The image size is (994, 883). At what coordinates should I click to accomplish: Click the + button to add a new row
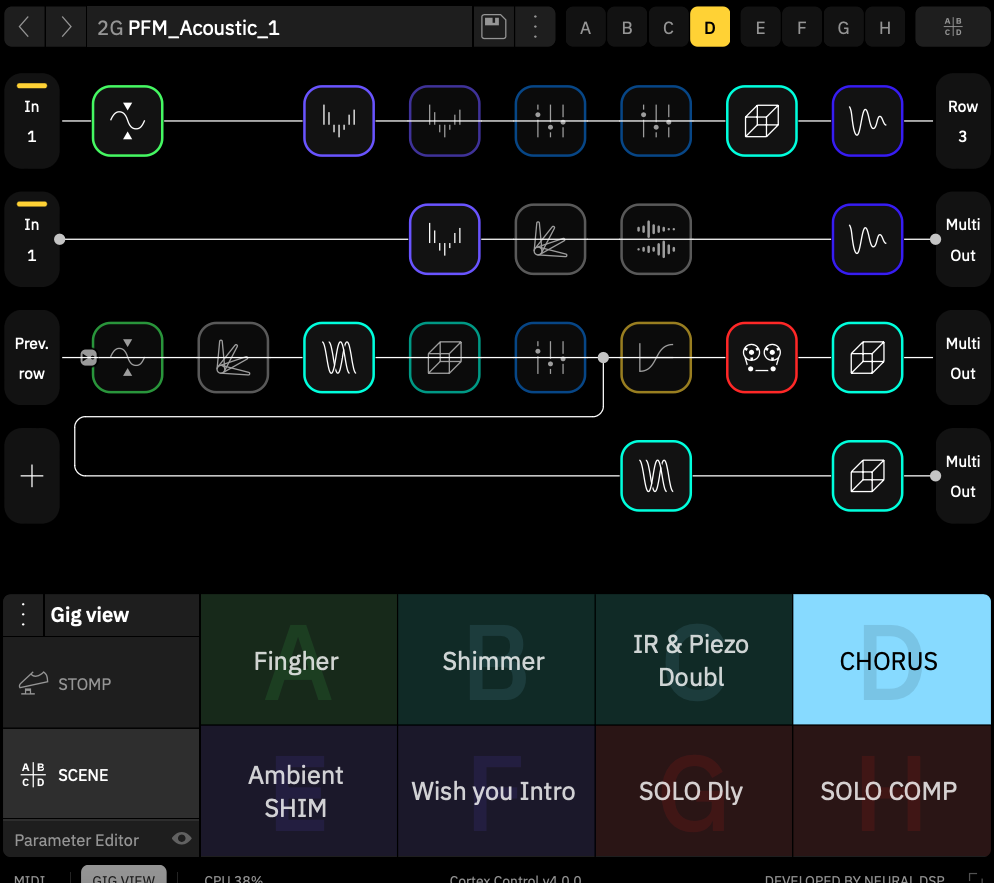coord(31,475)
